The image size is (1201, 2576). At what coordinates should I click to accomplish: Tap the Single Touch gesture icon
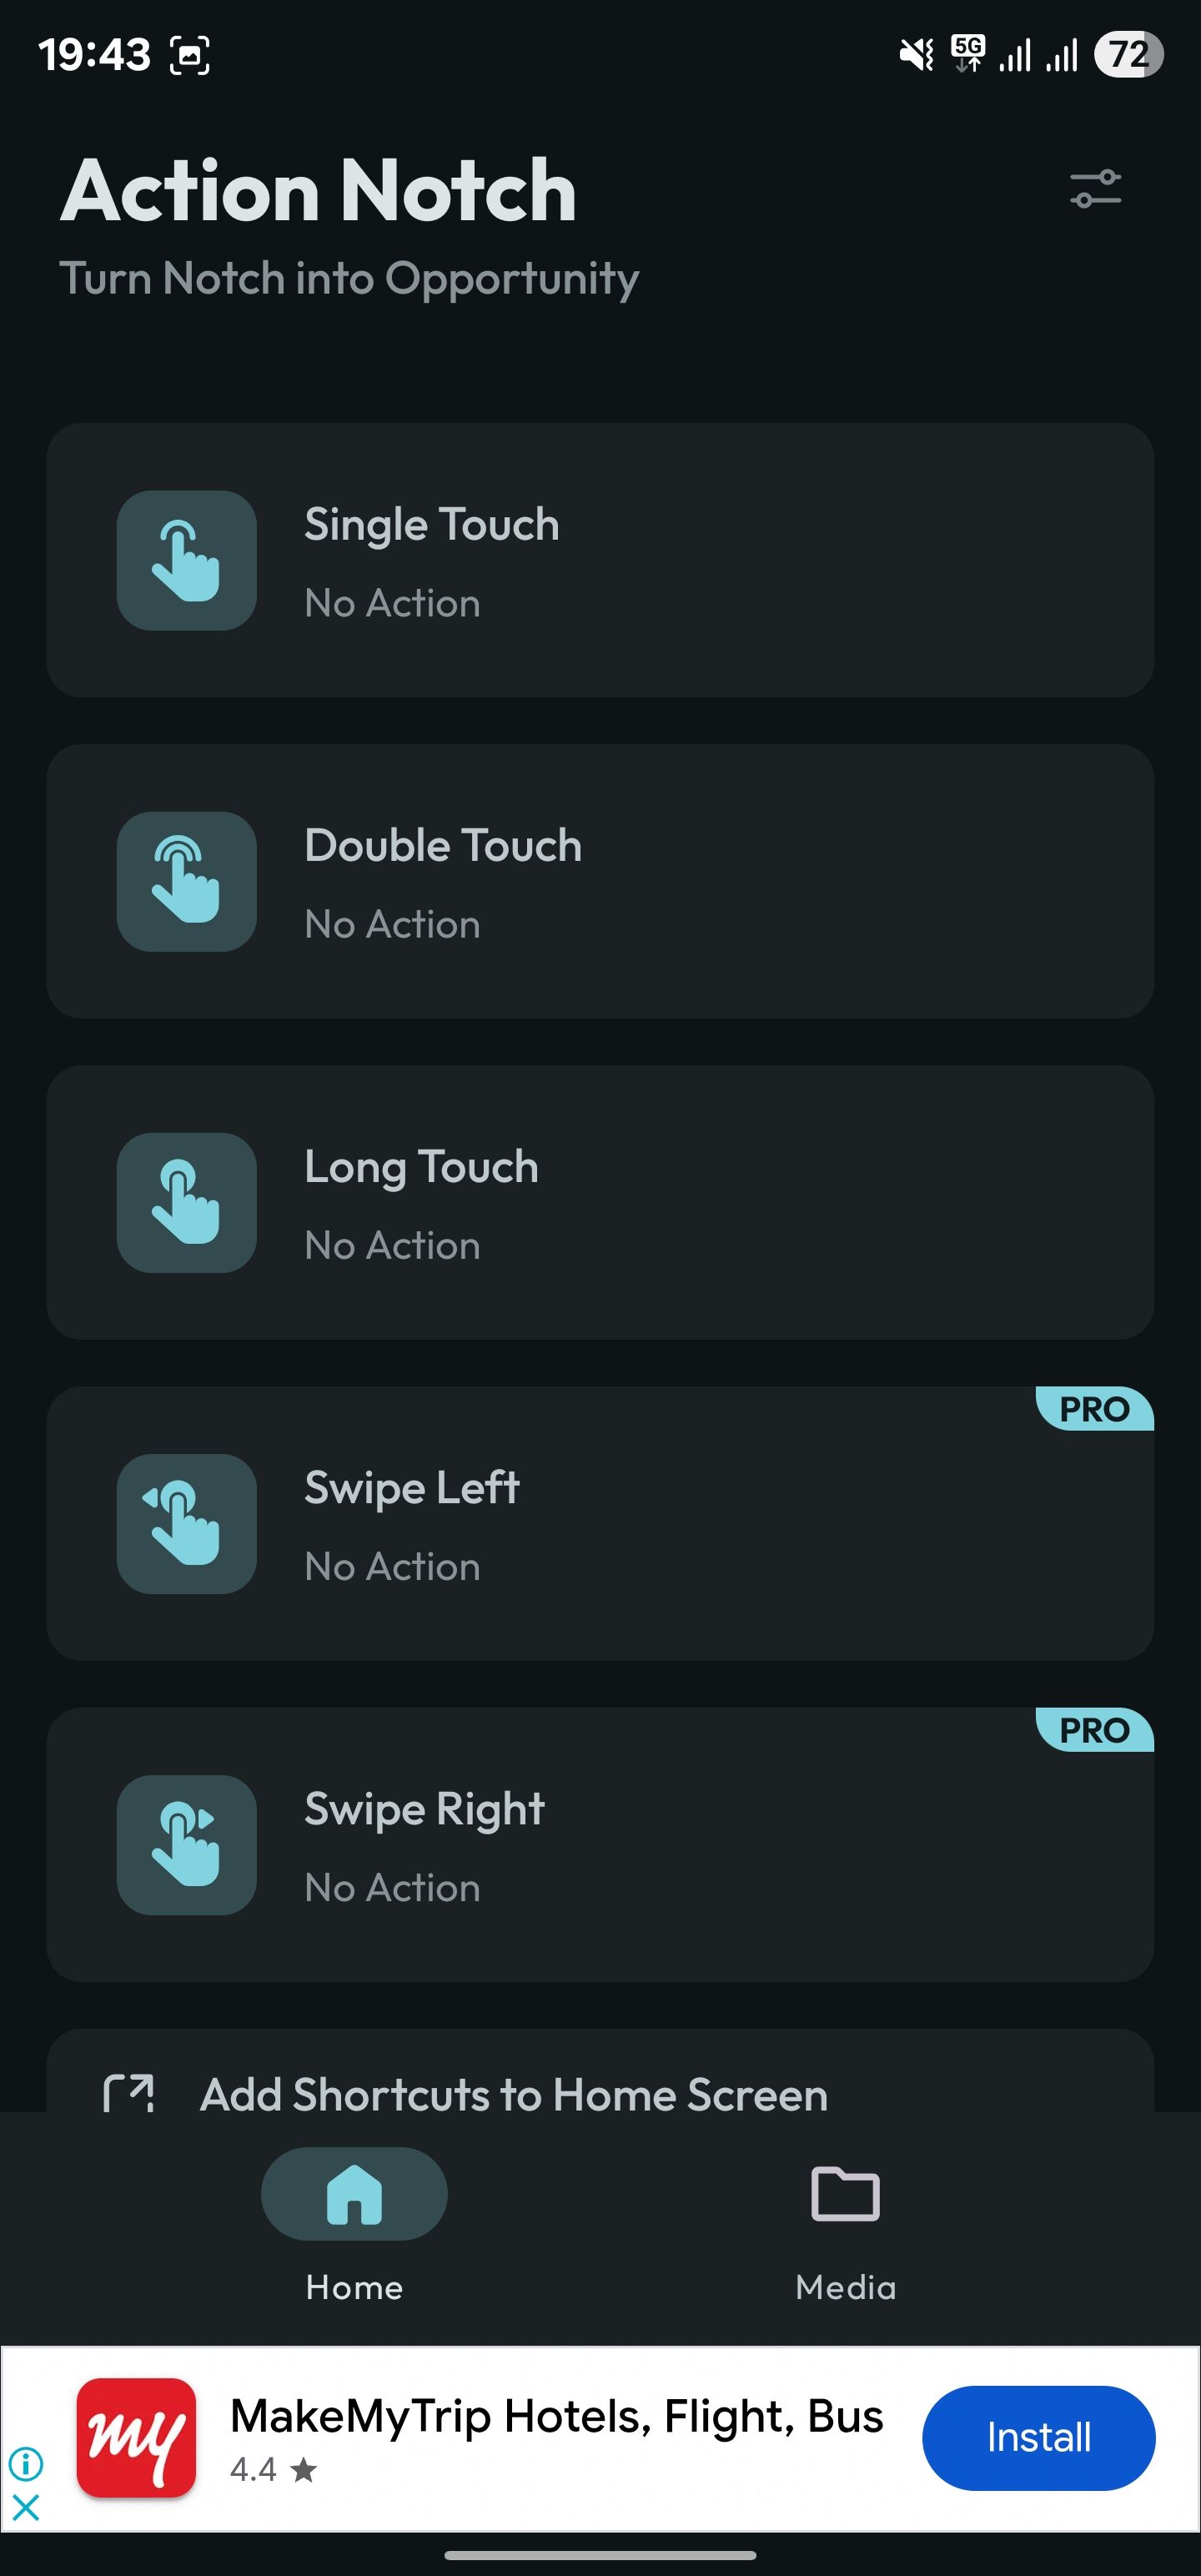pyautogui.click(x=186, y=560)
